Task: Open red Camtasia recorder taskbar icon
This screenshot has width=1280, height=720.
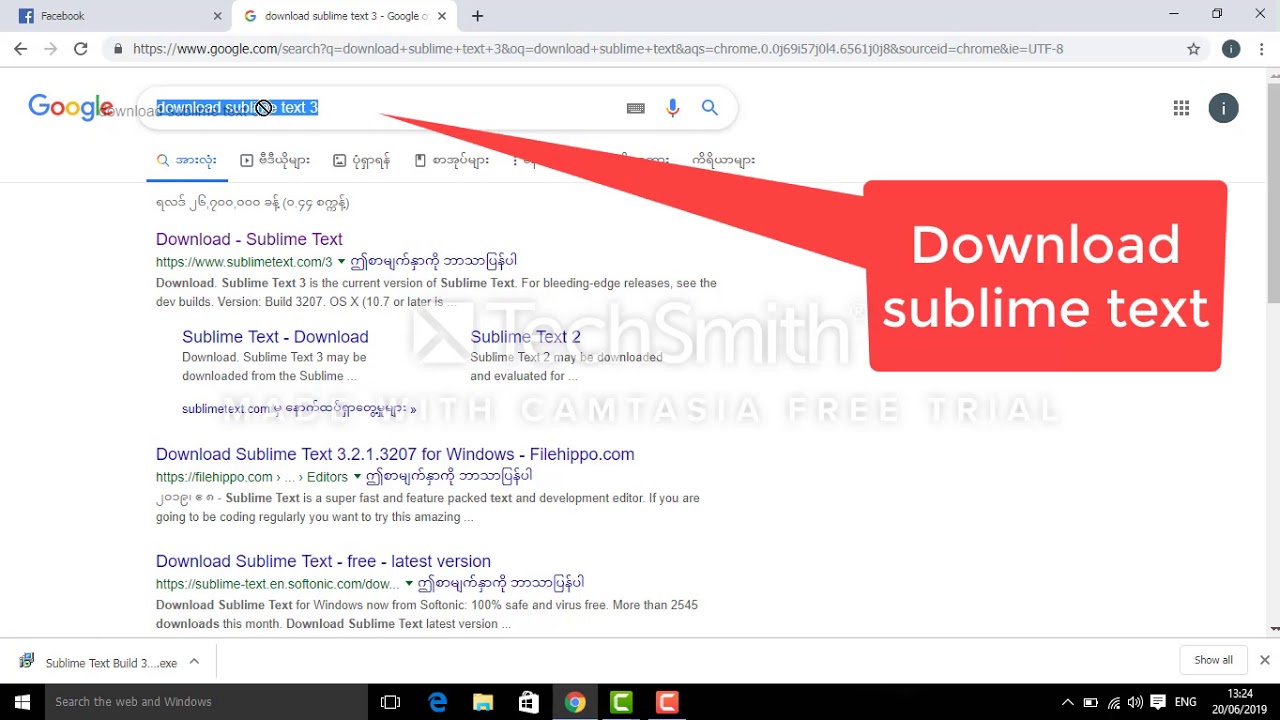Action: [666, 702]
